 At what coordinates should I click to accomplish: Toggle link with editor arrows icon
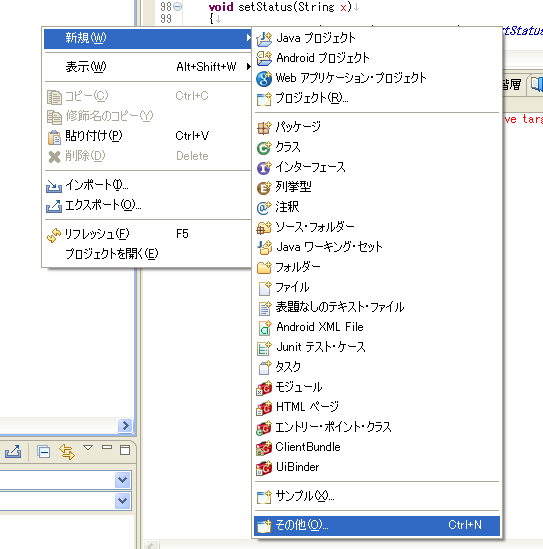point(67,452)
